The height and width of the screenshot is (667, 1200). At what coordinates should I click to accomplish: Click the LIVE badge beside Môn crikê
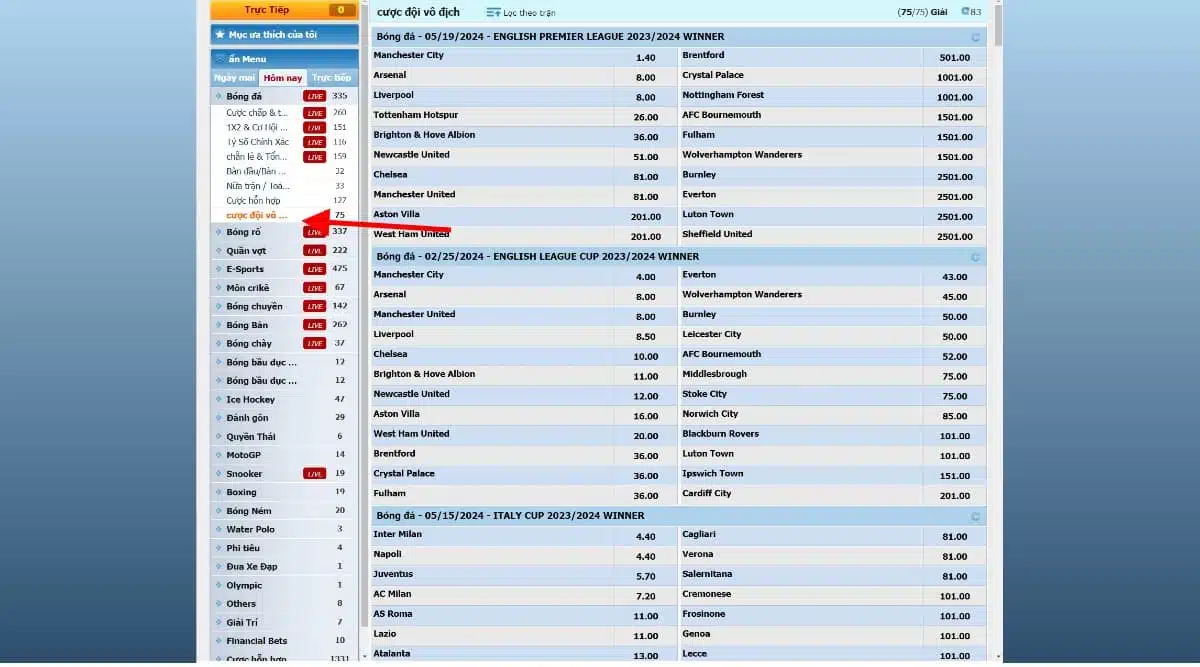(314, 288)
